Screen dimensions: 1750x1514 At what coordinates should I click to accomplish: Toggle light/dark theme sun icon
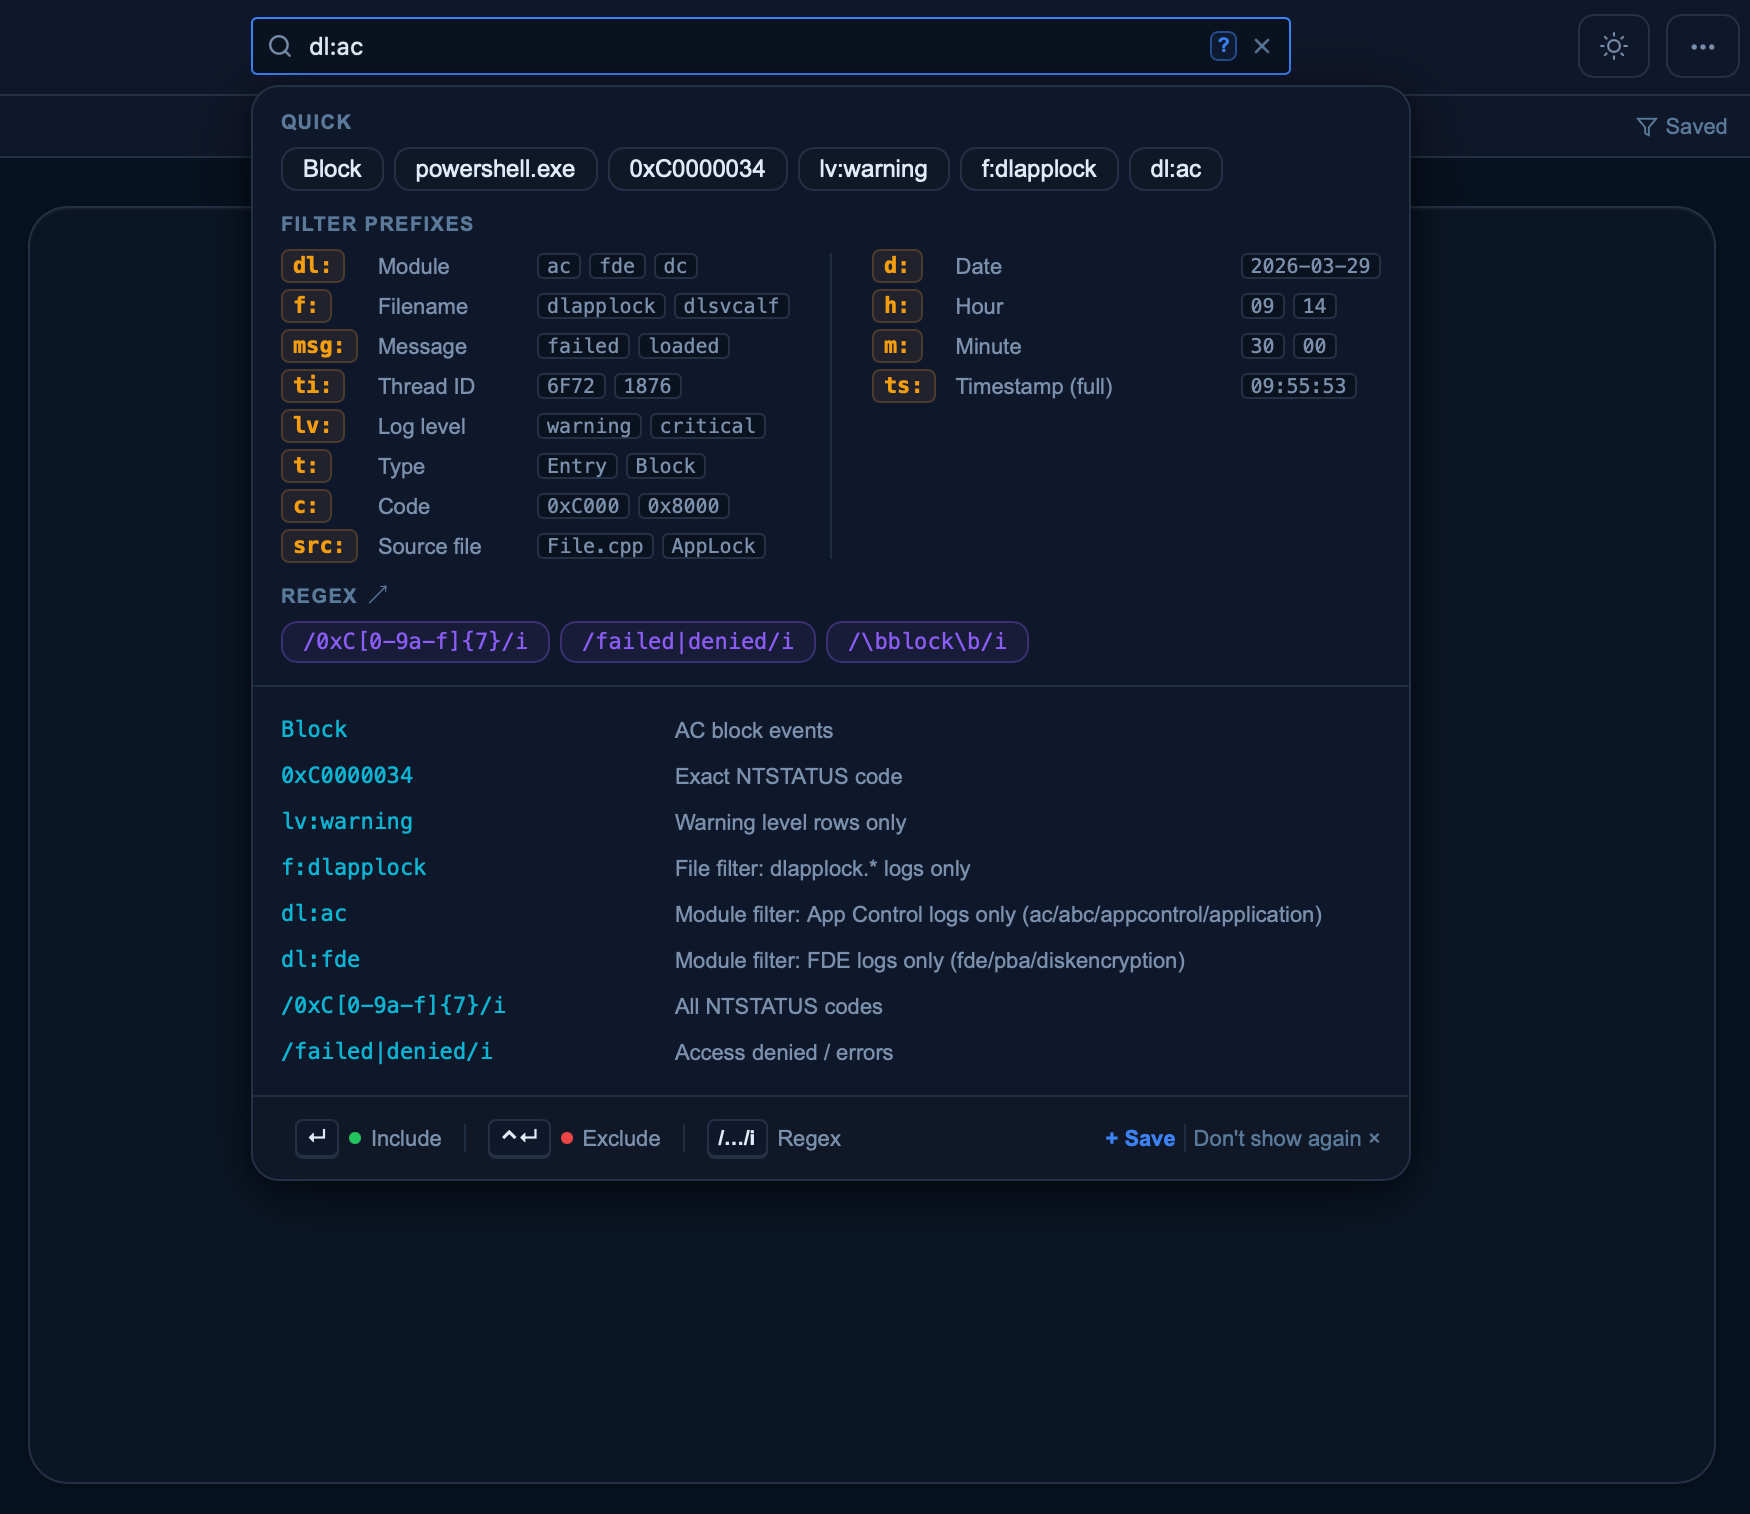coord(1614,46)
